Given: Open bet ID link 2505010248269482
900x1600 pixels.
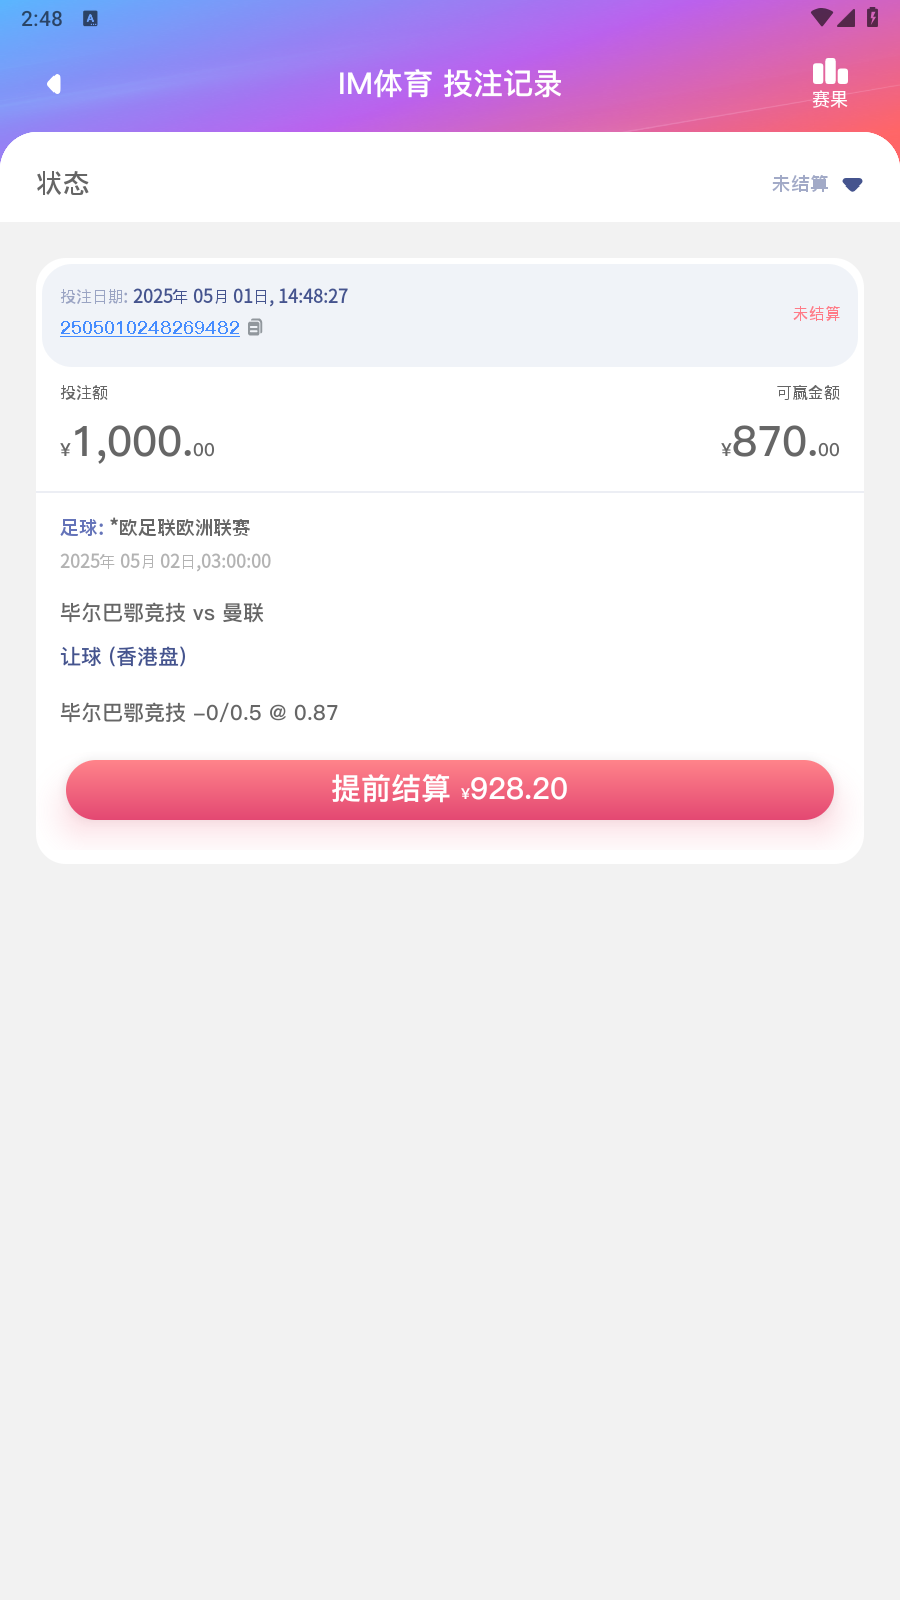Looking at the screenshot, I should (150, 328).
